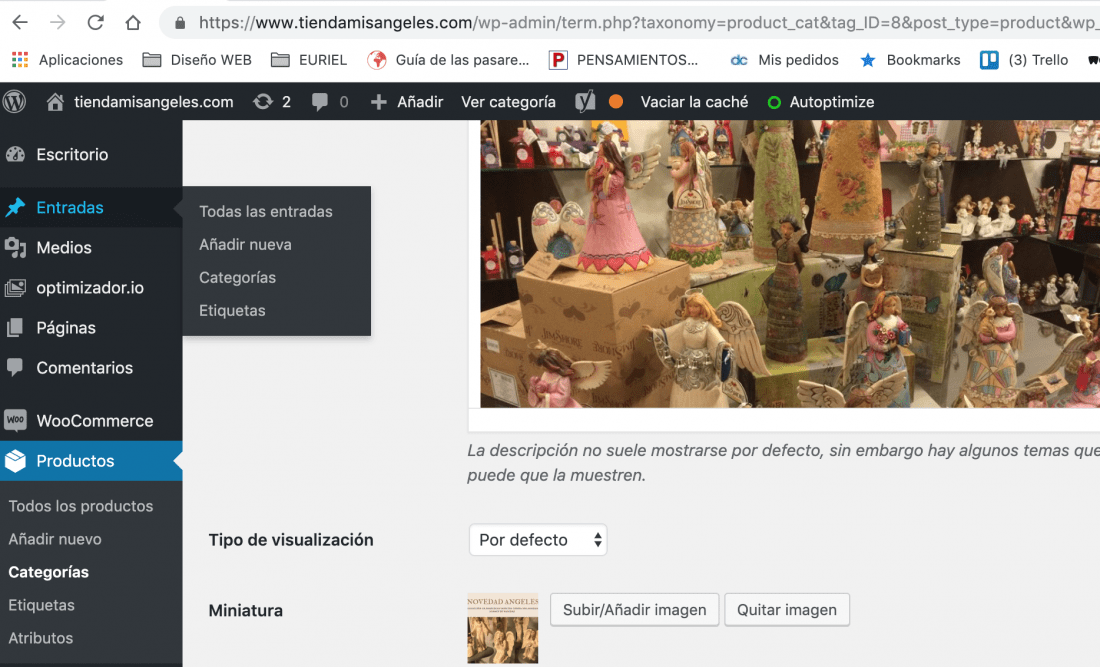The width and height of the screenshot is (1100, 667).
Task: Click the optimizador.io sidebar icon
Action: click(x=15, y=288)
